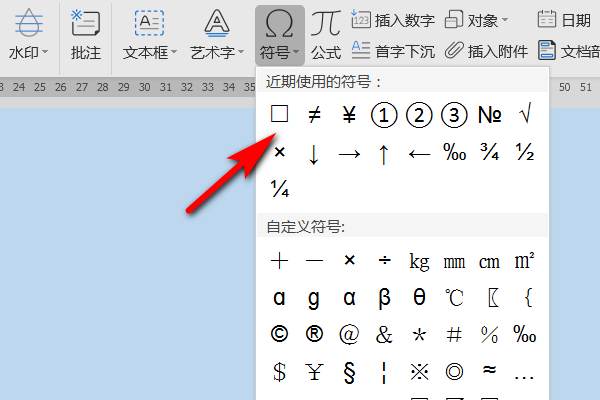Insert the ‰ symbol from custom symbols
Image resolution: width=600 pixels, height=400 pixels.
click(525, 334)
